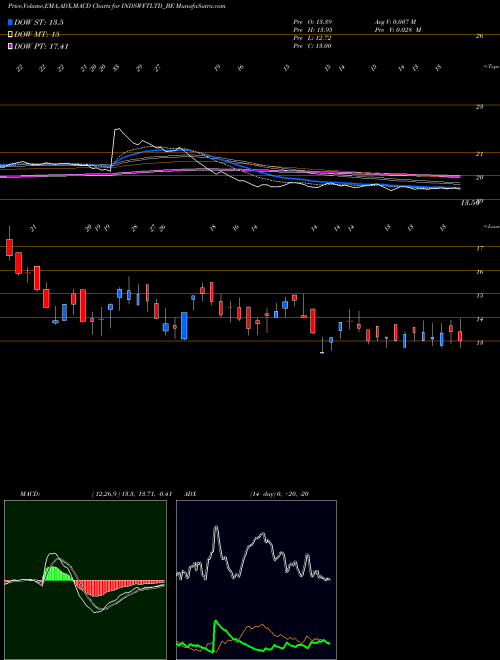500x660 pixels.
Task: Click the 17 axis label on candlestick chart
Action: pos(479,248)
